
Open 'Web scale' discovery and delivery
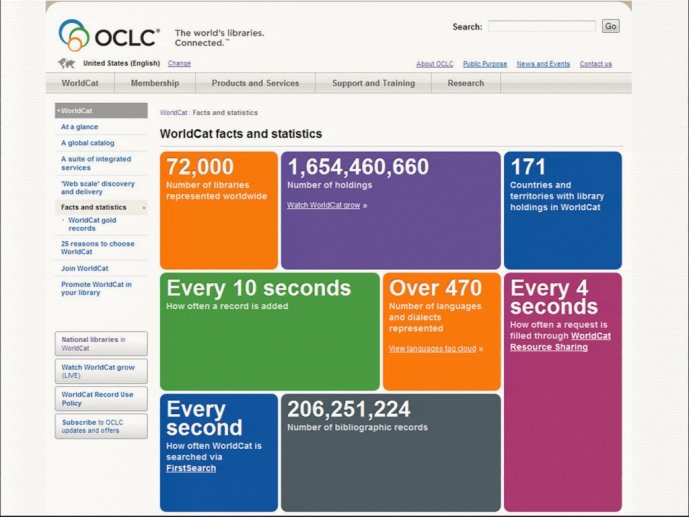(98, 188)
